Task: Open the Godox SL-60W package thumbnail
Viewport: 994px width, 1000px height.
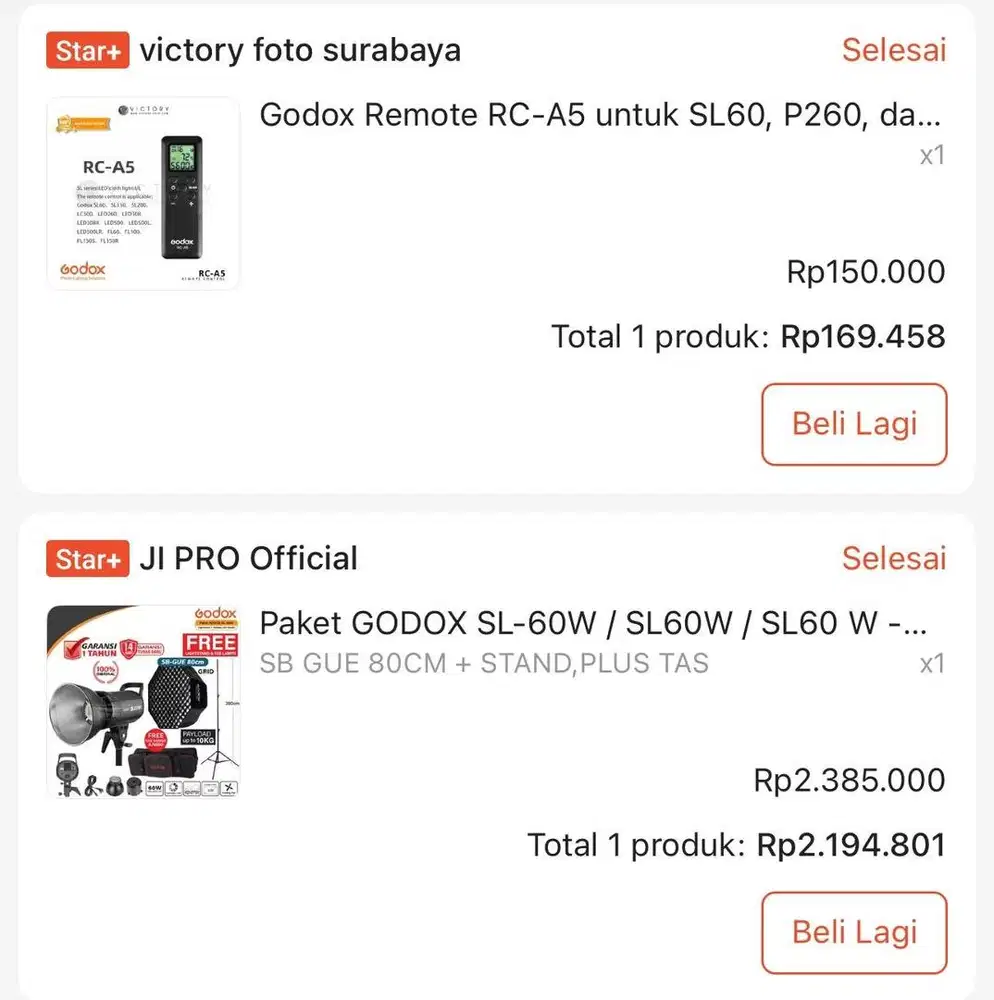Action: (144, 701)
